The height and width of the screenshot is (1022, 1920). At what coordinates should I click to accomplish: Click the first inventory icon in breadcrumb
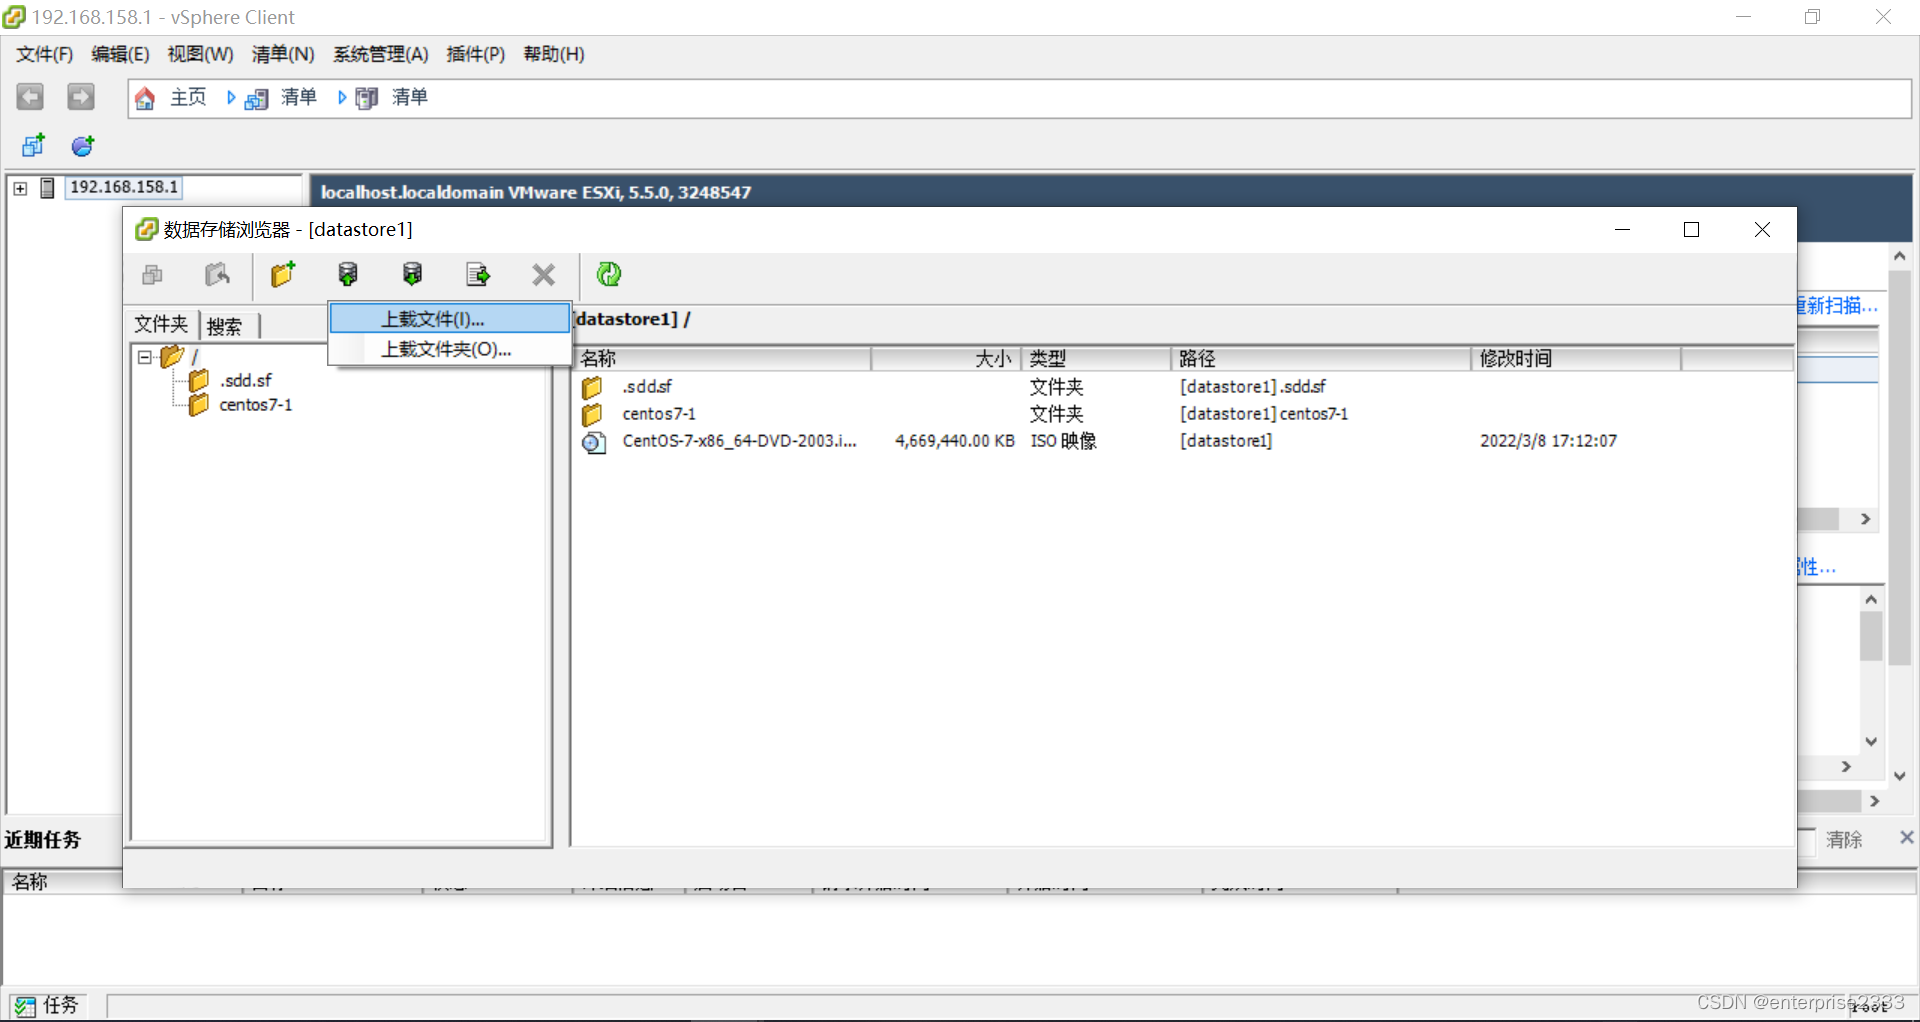(257, 98)
